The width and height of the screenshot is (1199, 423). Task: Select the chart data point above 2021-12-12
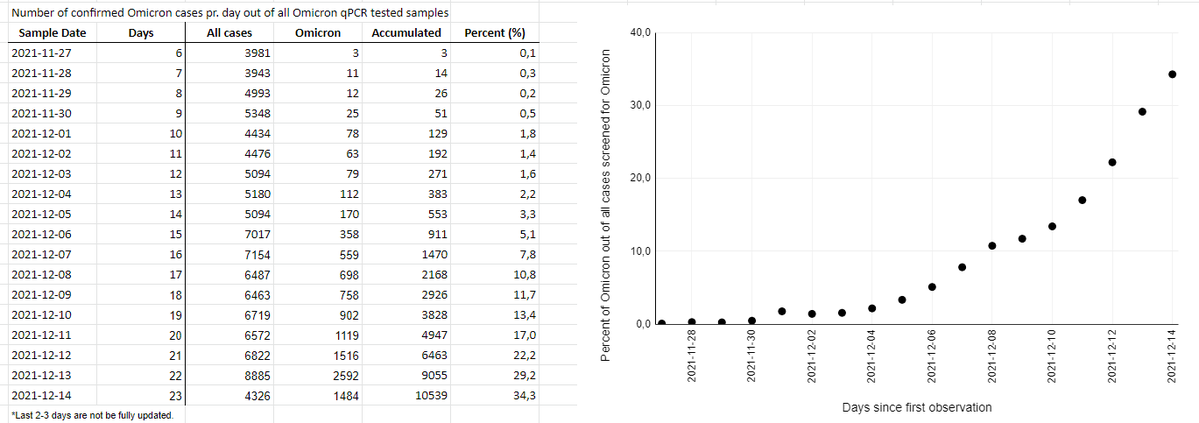pyautogui.click(x=1112, y=162)
